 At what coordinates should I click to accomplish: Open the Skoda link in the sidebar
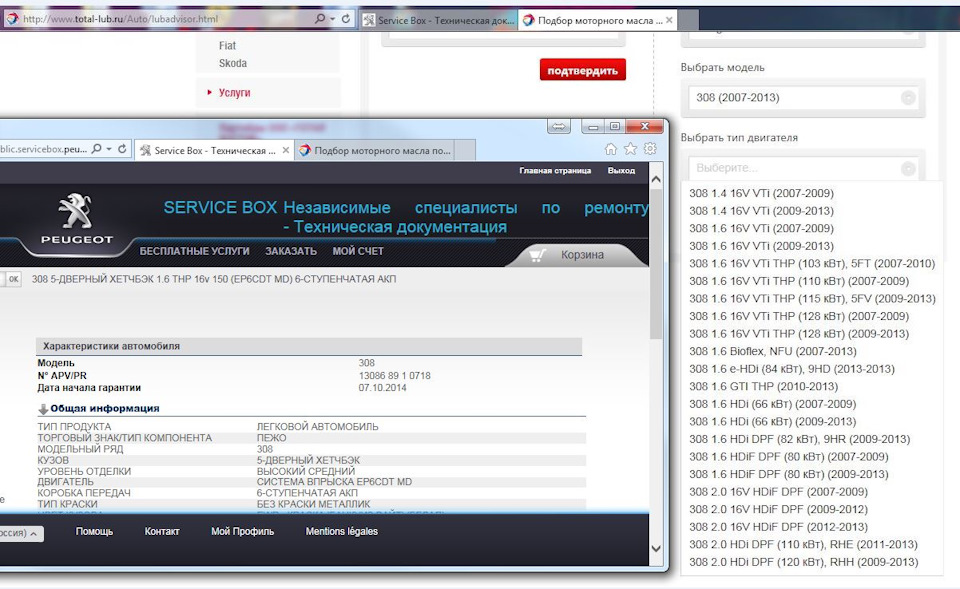[233, 63]
